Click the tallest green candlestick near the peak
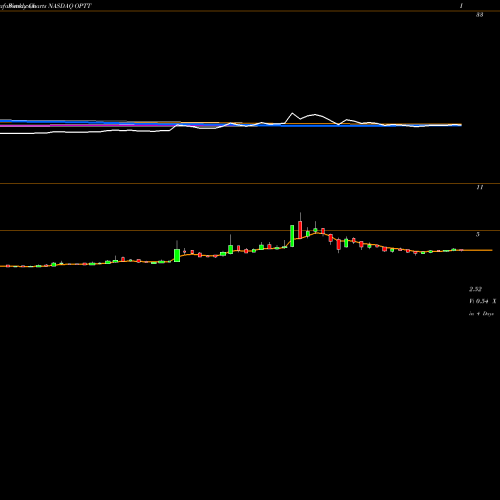500x500 pixels. pyautogui.click(x=292, y=236)
